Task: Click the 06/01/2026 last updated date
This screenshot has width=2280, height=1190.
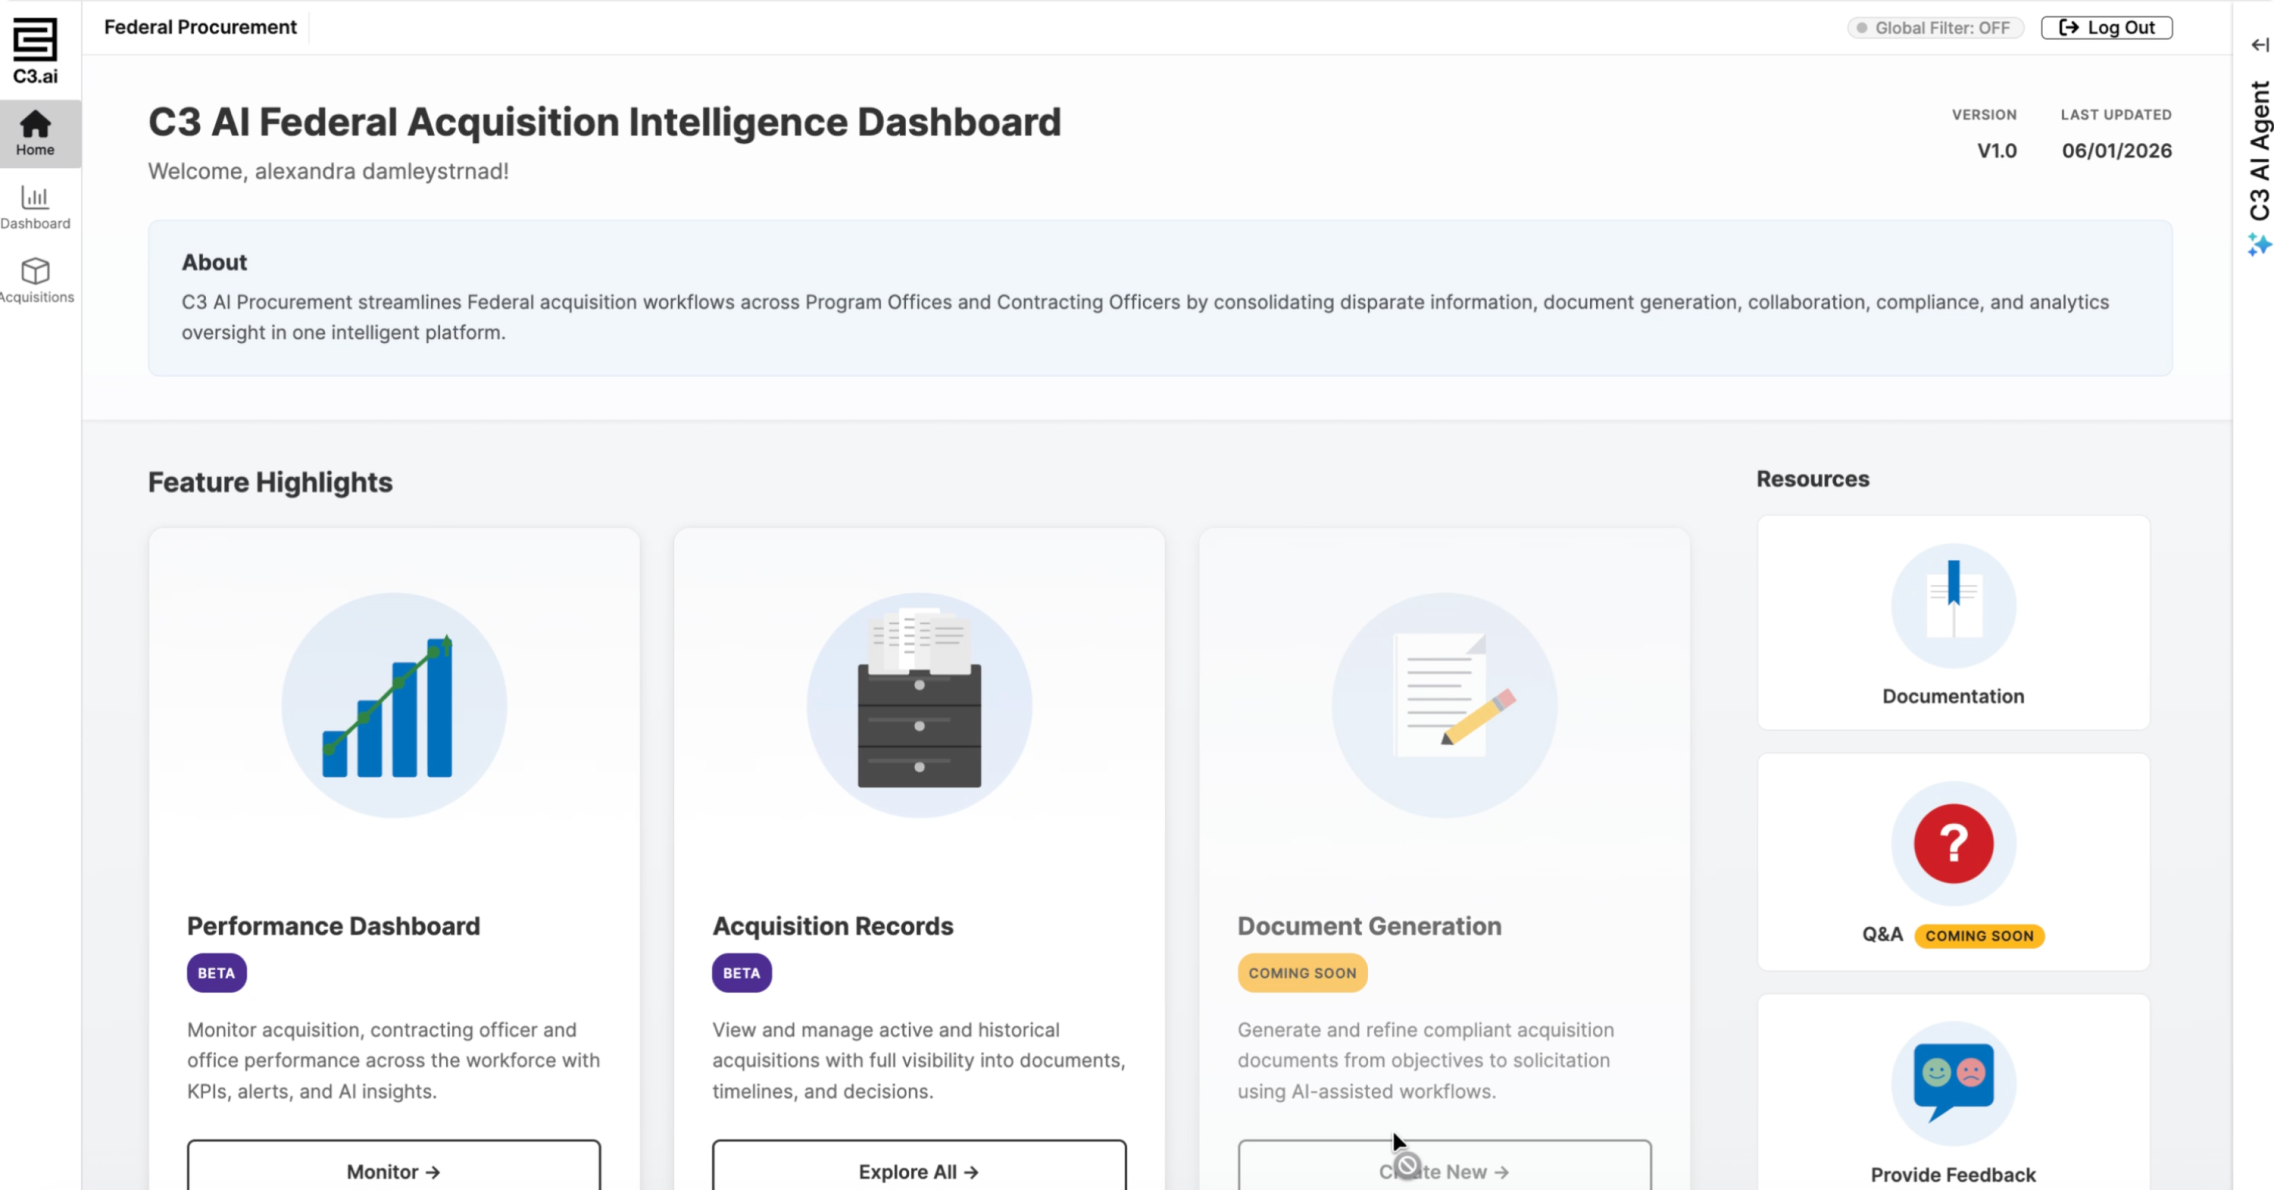Action: [2116, 151]
